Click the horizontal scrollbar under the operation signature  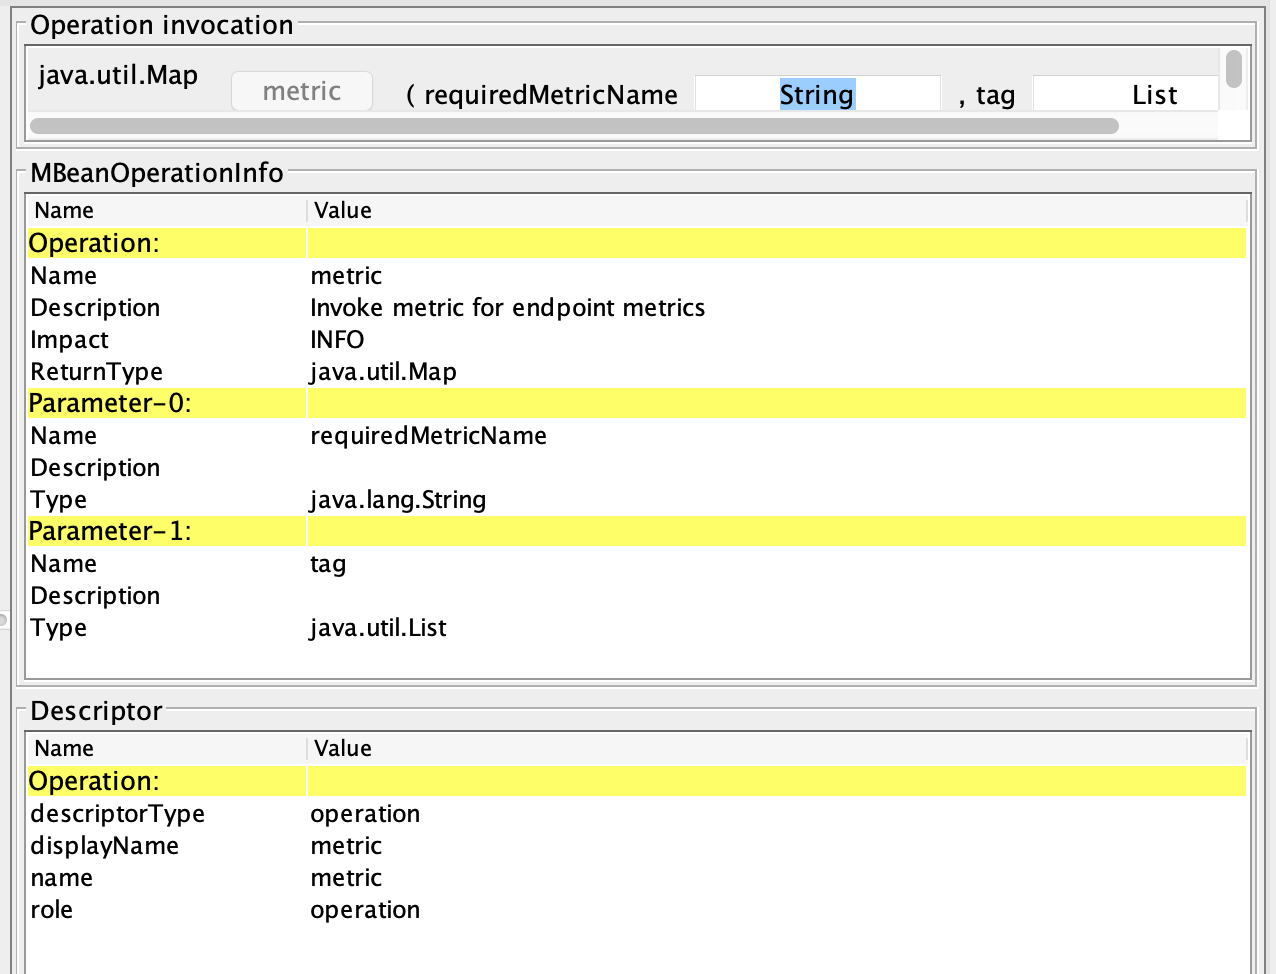(x=575, y=125)
